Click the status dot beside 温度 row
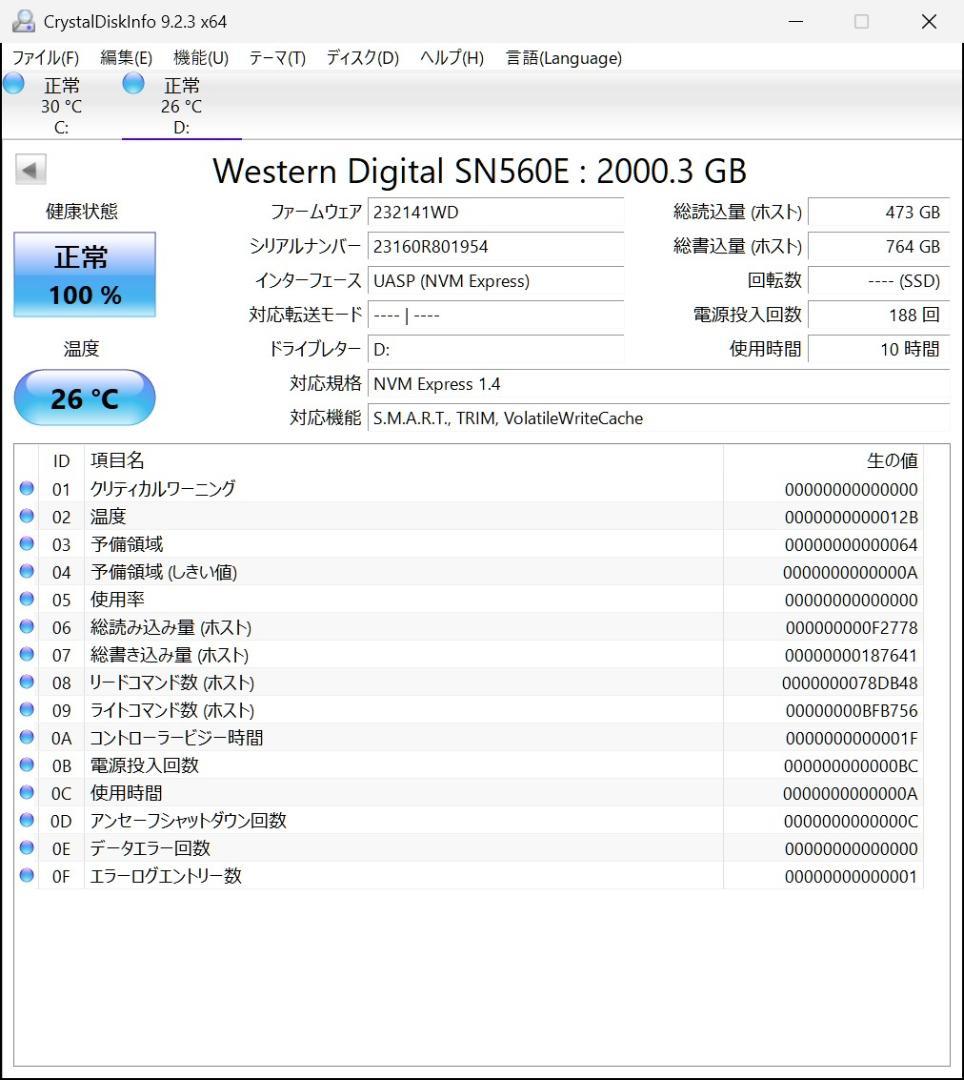The width and height of the screenshot is (964, 1080). coord(26,517)
